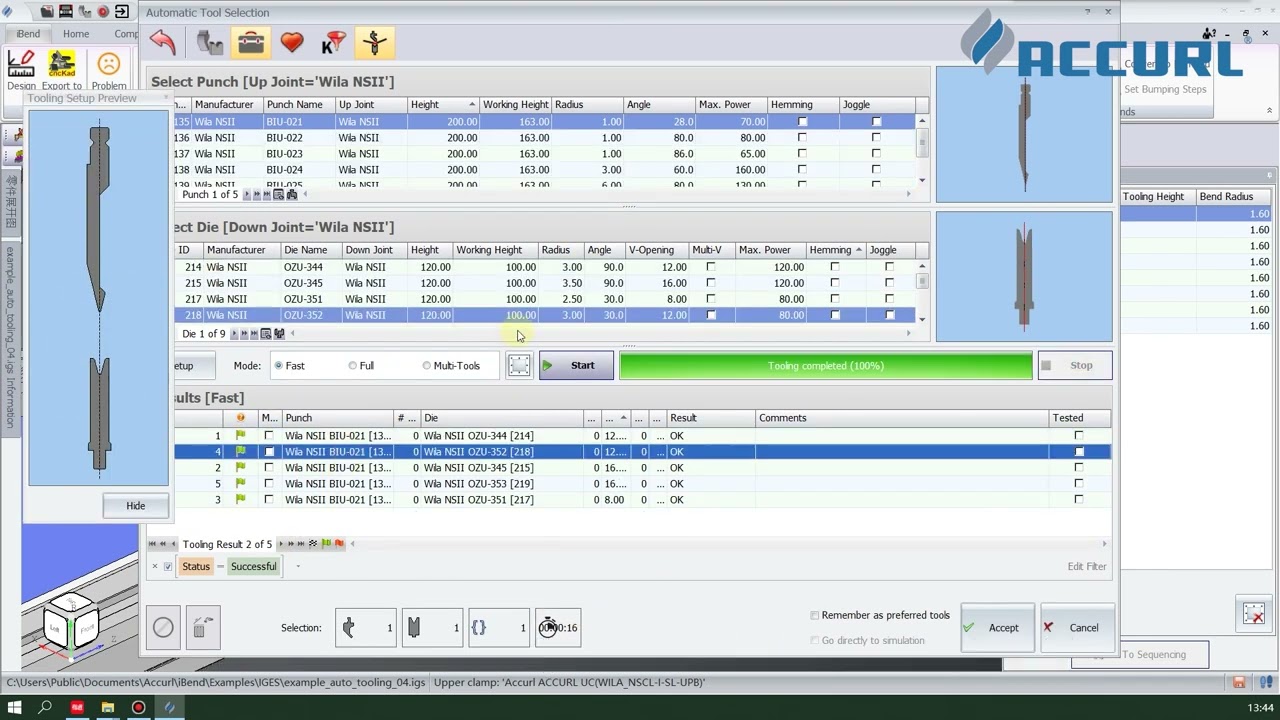Screen dimensions: 1280x720
Task: Check Hemming box for punch BIU-022
Action: [x=802, y=138]
